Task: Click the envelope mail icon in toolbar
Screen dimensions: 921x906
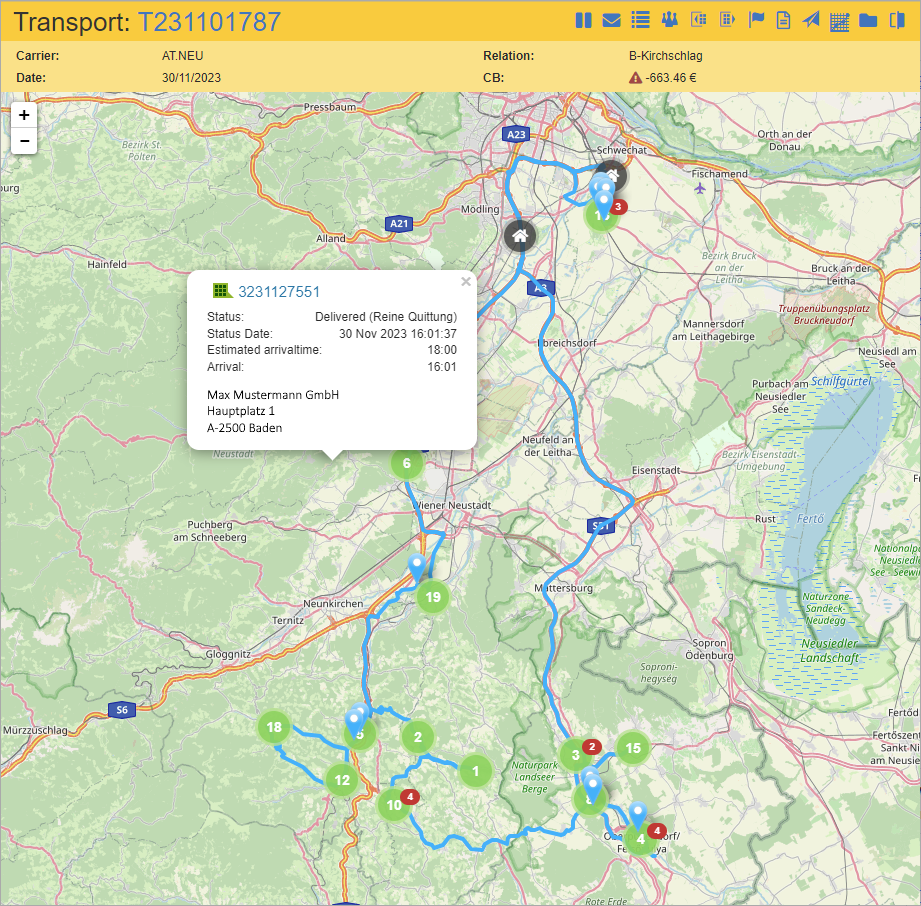Action: point(611,20)
